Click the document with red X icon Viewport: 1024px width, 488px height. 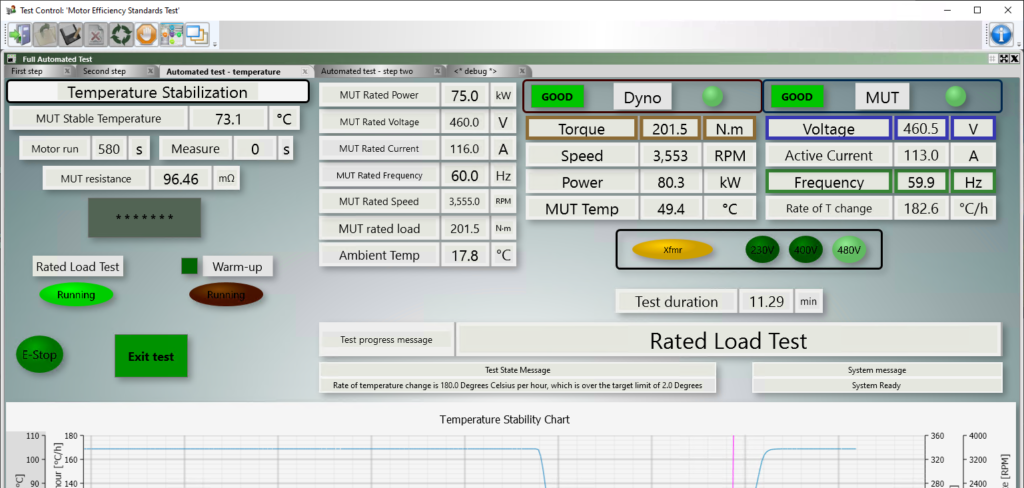[x=95, y=34]
